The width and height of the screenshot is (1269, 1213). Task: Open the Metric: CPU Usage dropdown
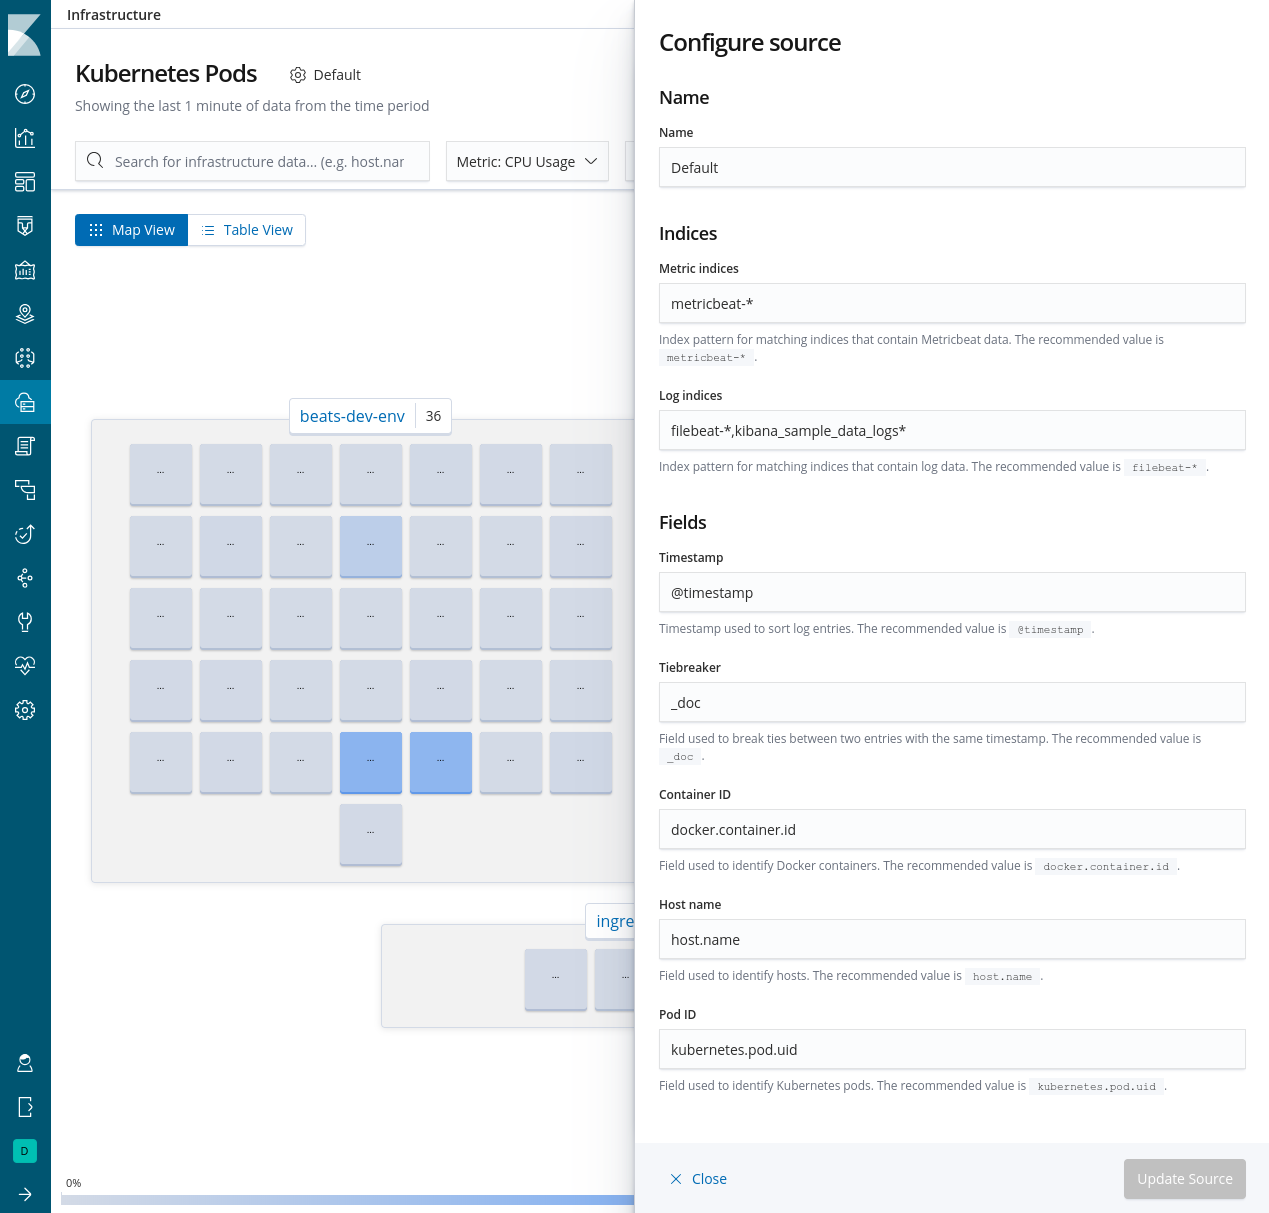[x=527, y=161]
